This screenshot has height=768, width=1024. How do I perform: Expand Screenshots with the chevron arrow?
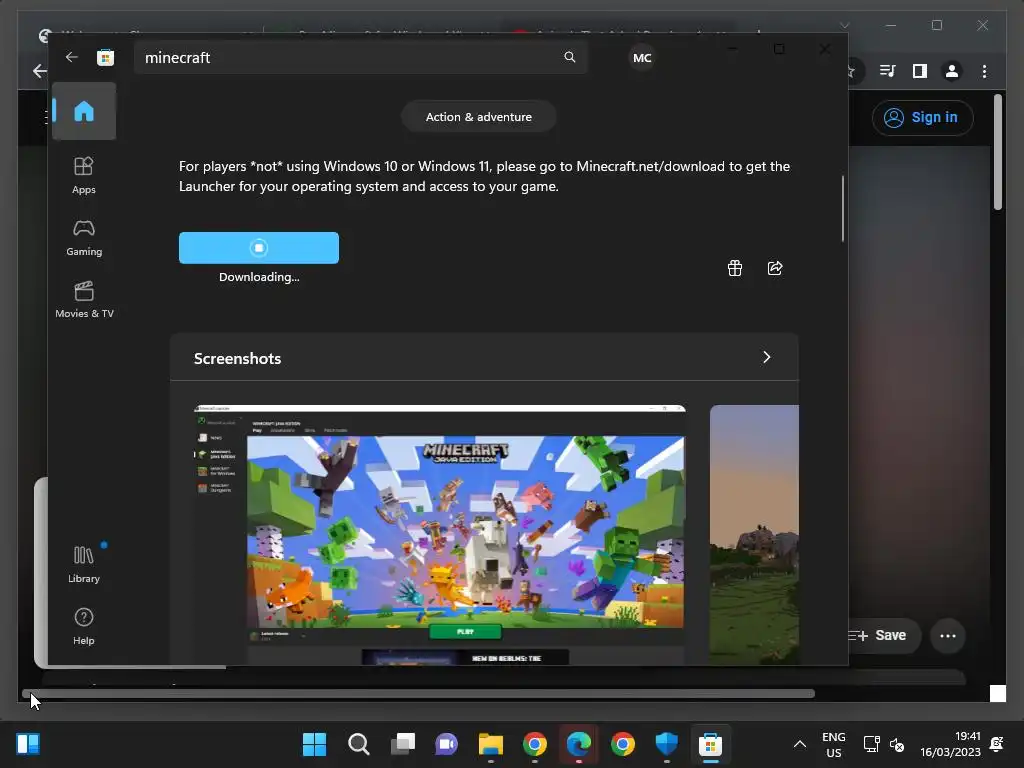point(767,357)
